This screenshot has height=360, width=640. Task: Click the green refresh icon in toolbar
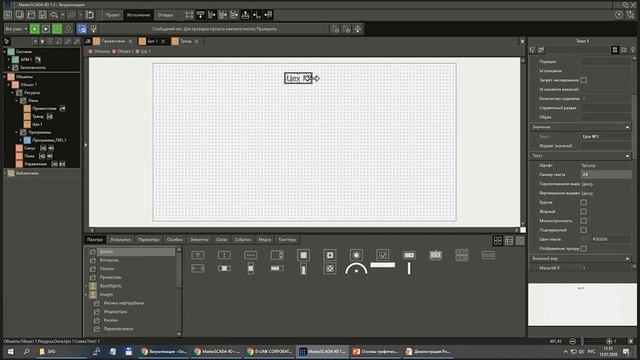coord(57,29)
